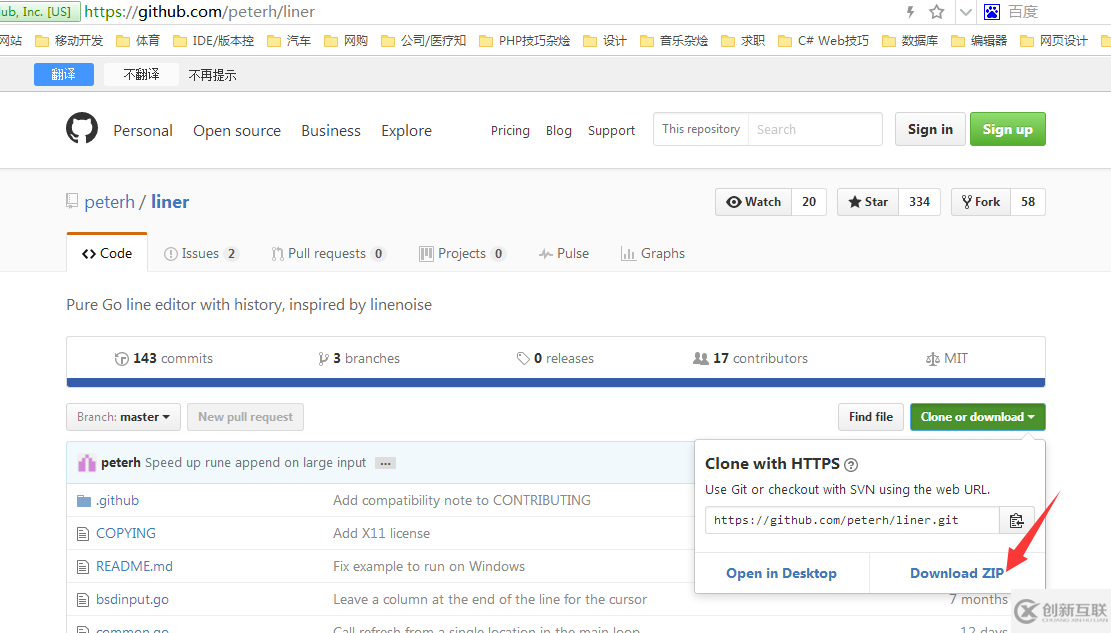This screenshot has width=1111, height=633.
Task: Click the 不翻译 button in translation bar
Action: [141, 74]
